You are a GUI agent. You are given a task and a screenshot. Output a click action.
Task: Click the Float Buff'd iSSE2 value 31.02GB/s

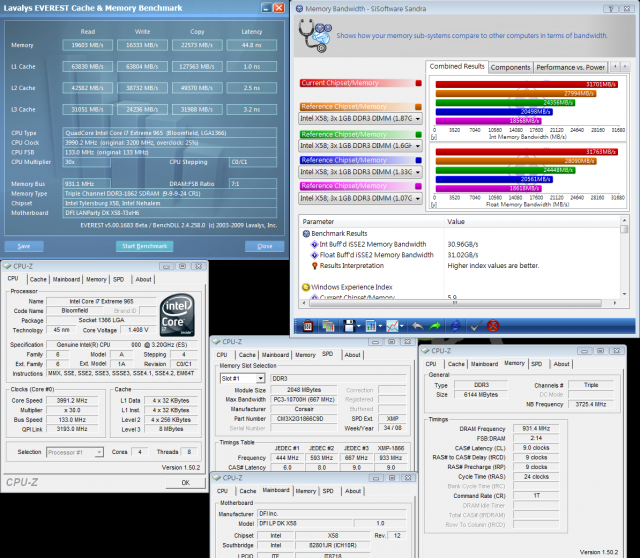tap(463, 255)
